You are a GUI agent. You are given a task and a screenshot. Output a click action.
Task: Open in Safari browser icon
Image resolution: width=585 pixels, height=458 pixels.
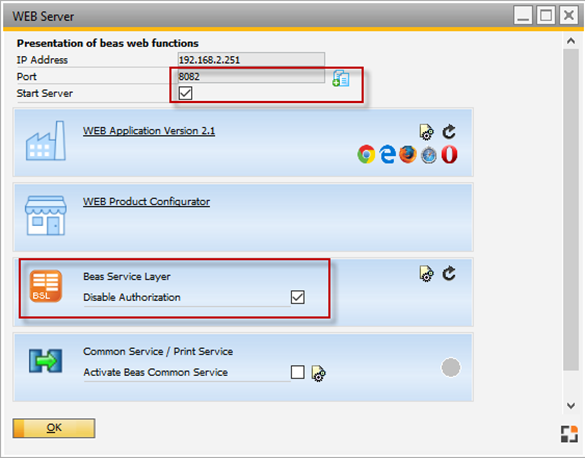429,155
